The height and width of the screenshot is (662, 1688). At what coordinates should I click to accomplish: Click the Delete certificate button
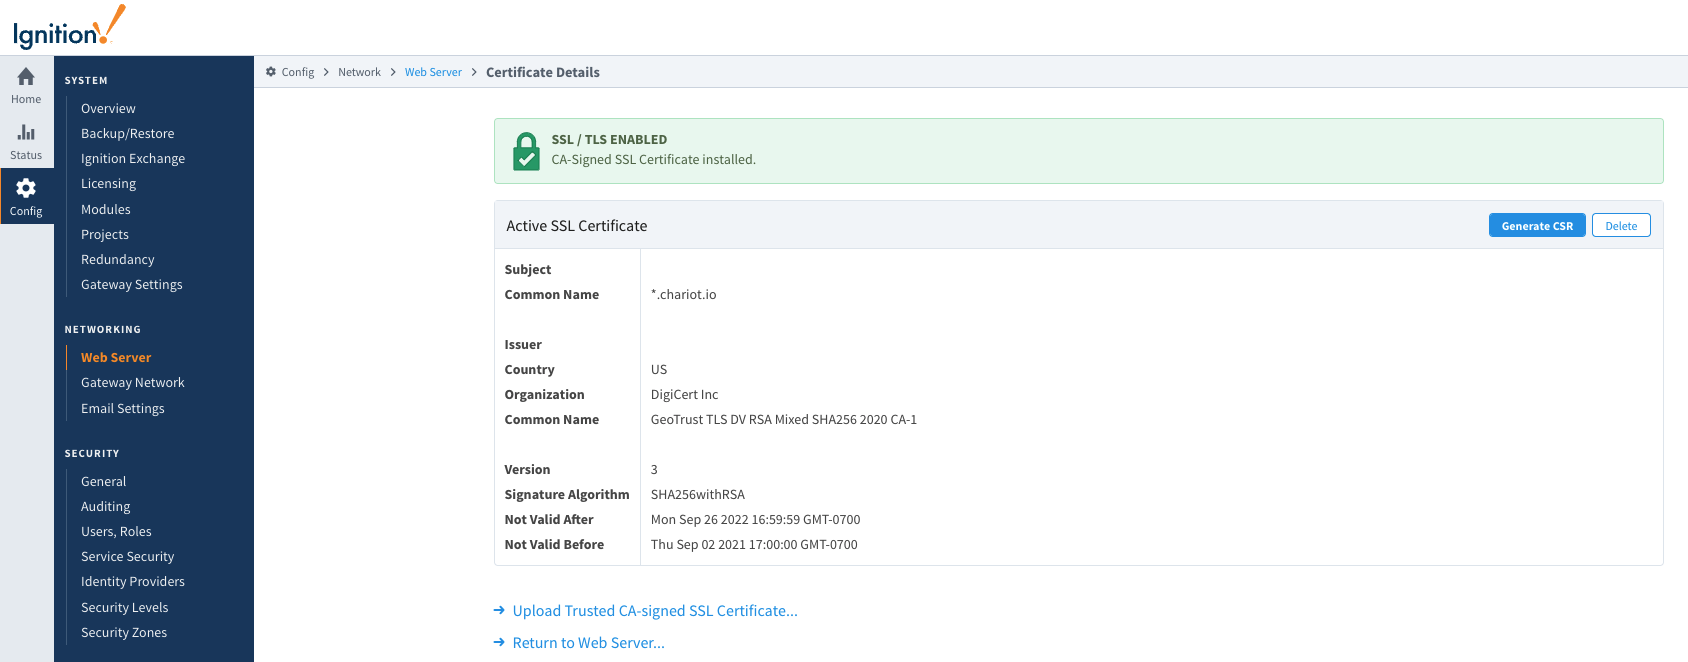[x=1621, y=226]
